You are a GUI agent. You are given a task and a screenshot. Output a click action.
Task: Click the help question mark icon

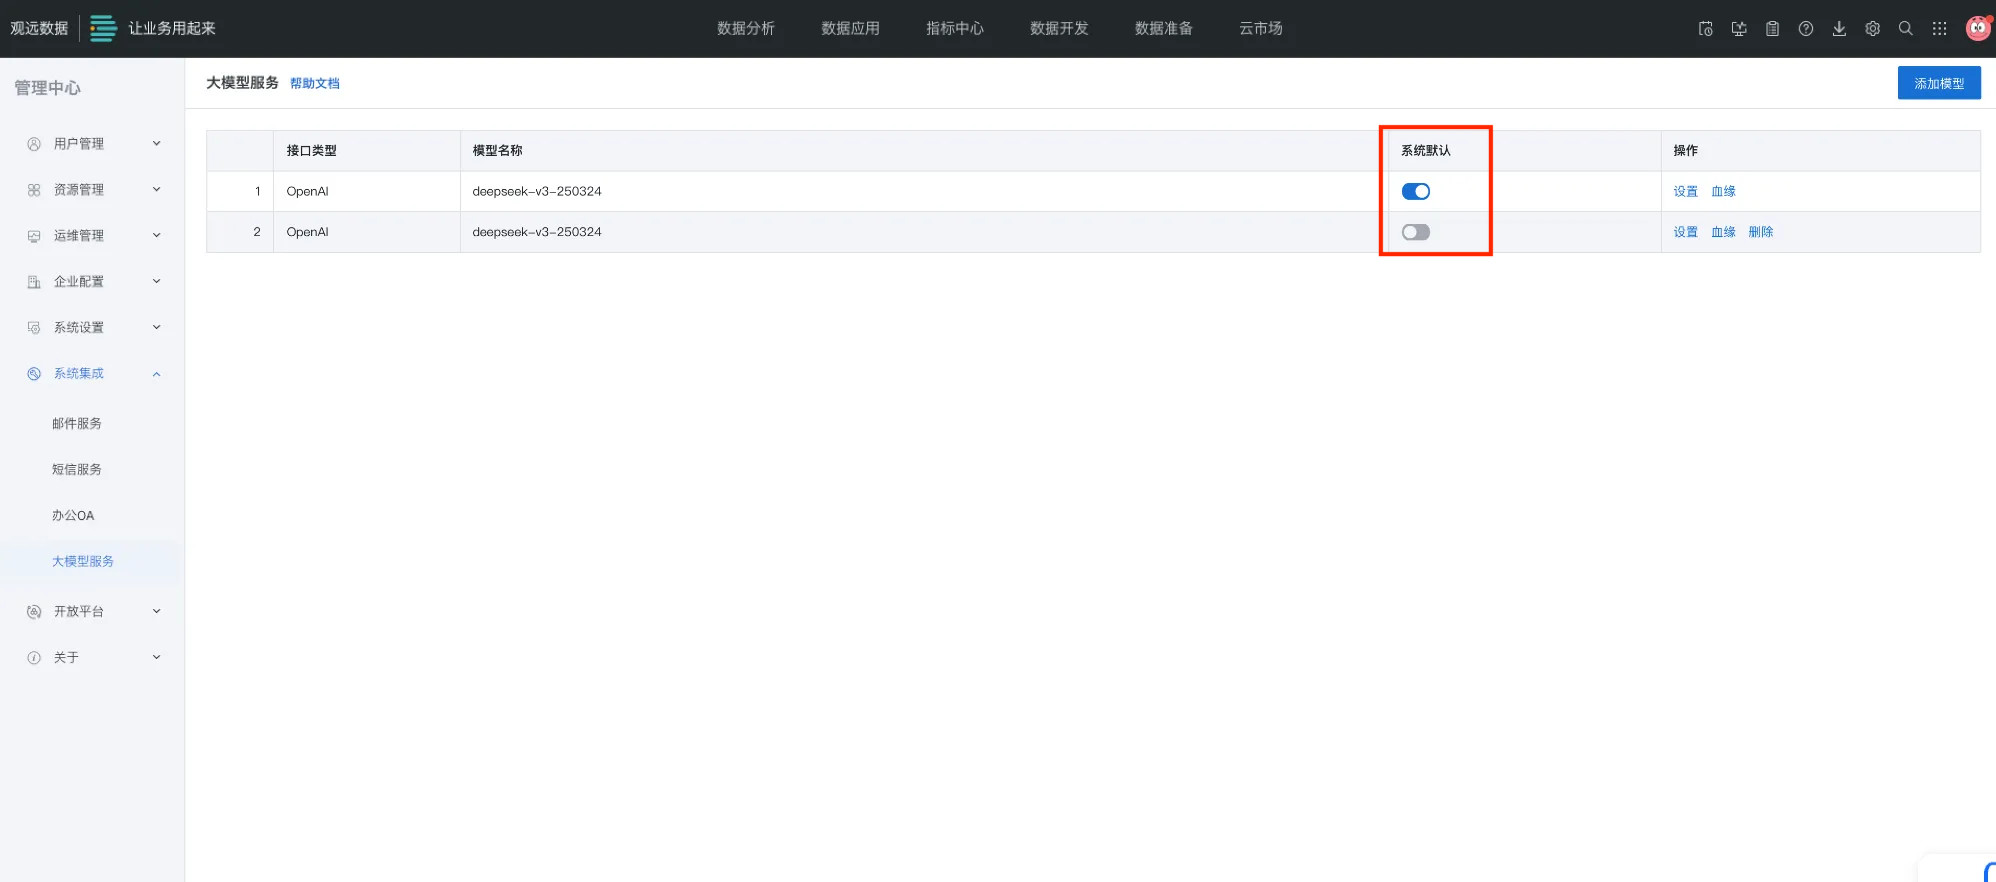1805,29
